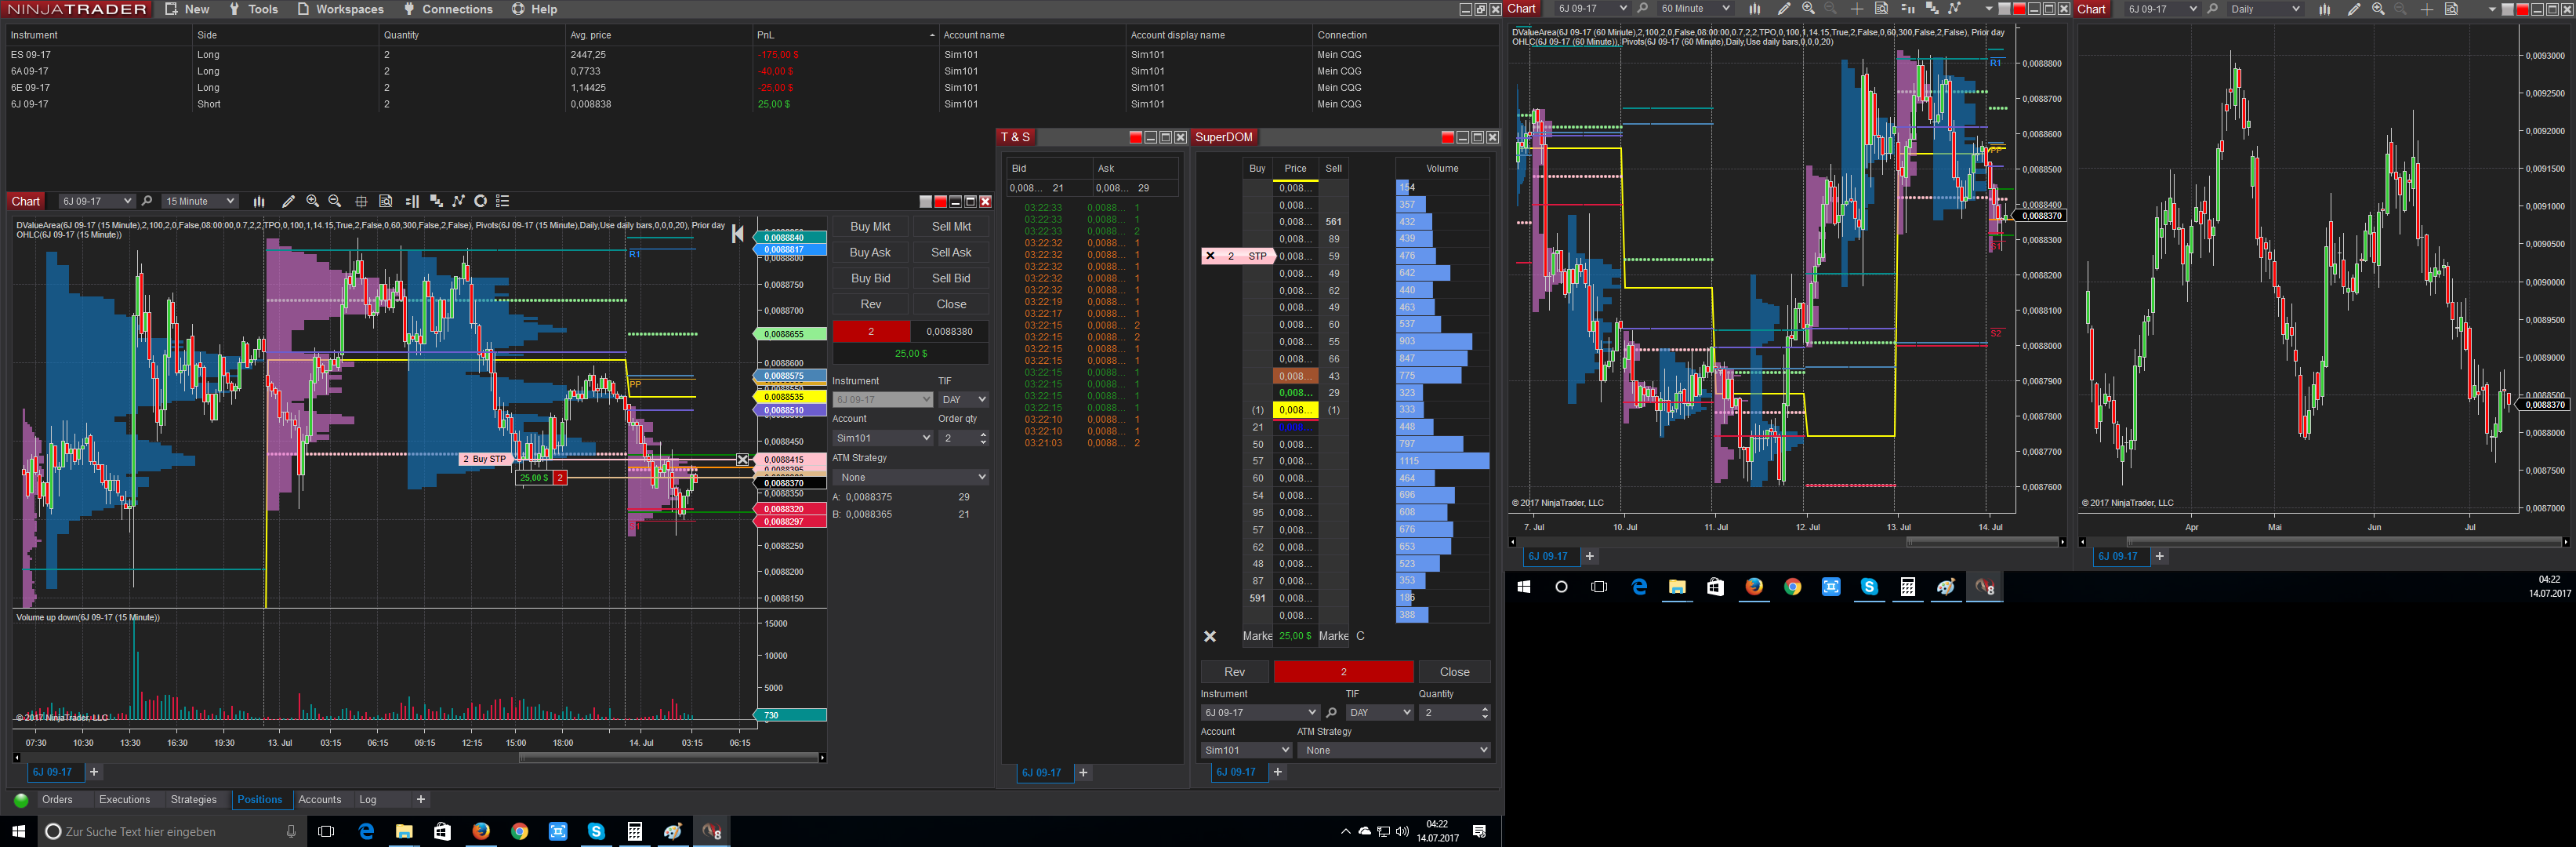Open the Tools menu
The image size is (2576, 847).
[254, 9]
